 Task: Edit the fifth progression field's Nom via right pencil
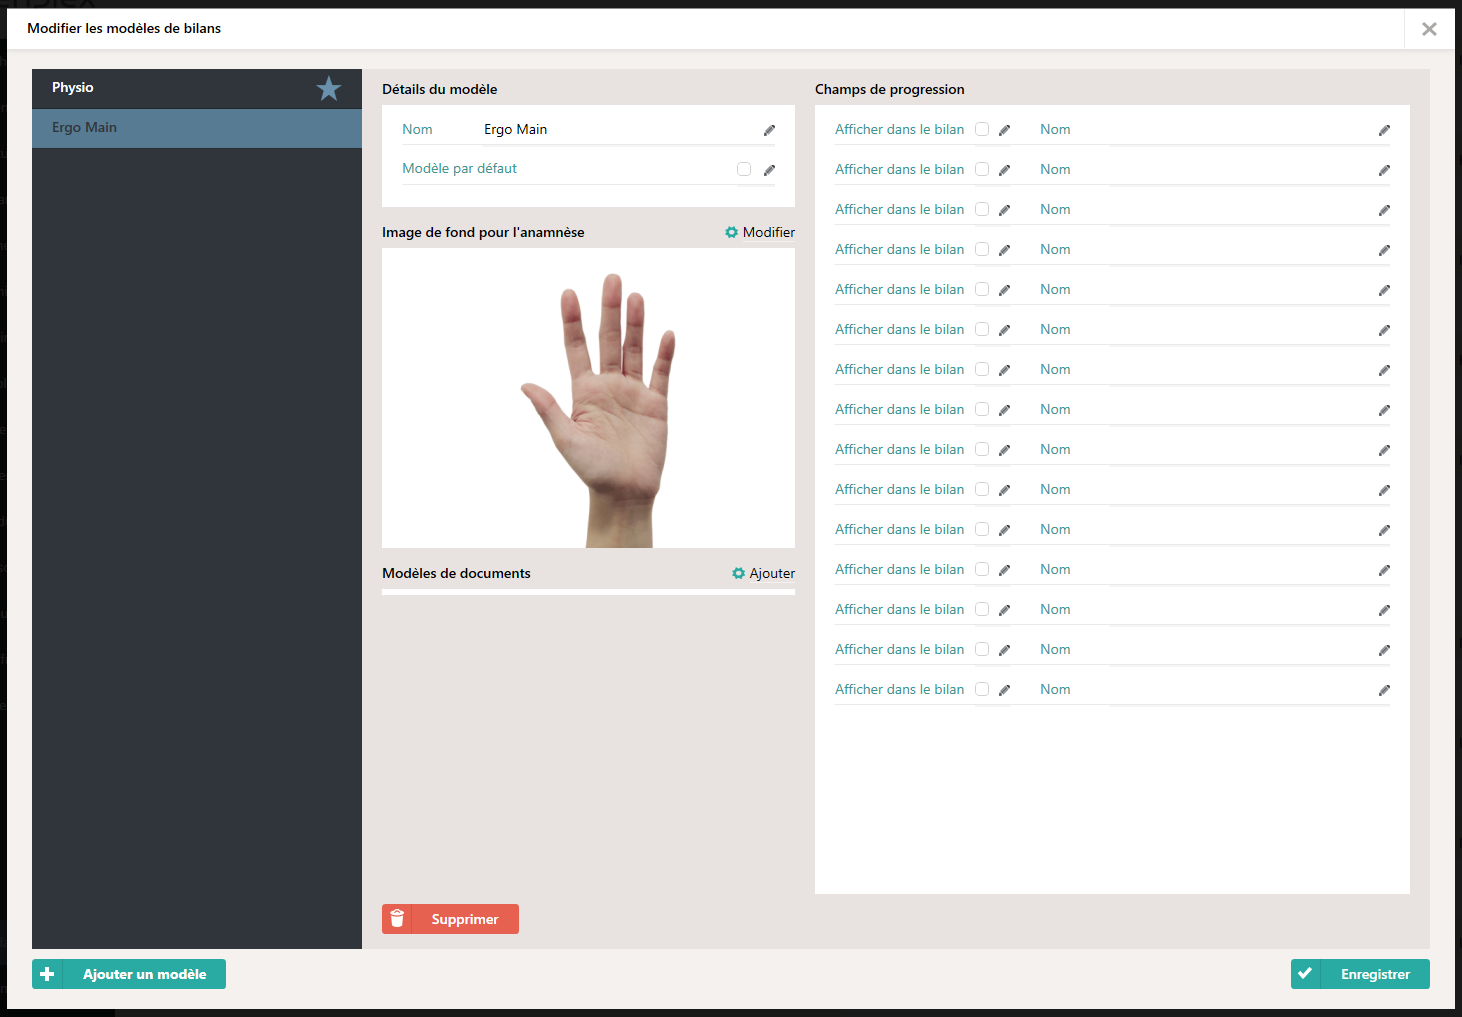point(1384,290)
